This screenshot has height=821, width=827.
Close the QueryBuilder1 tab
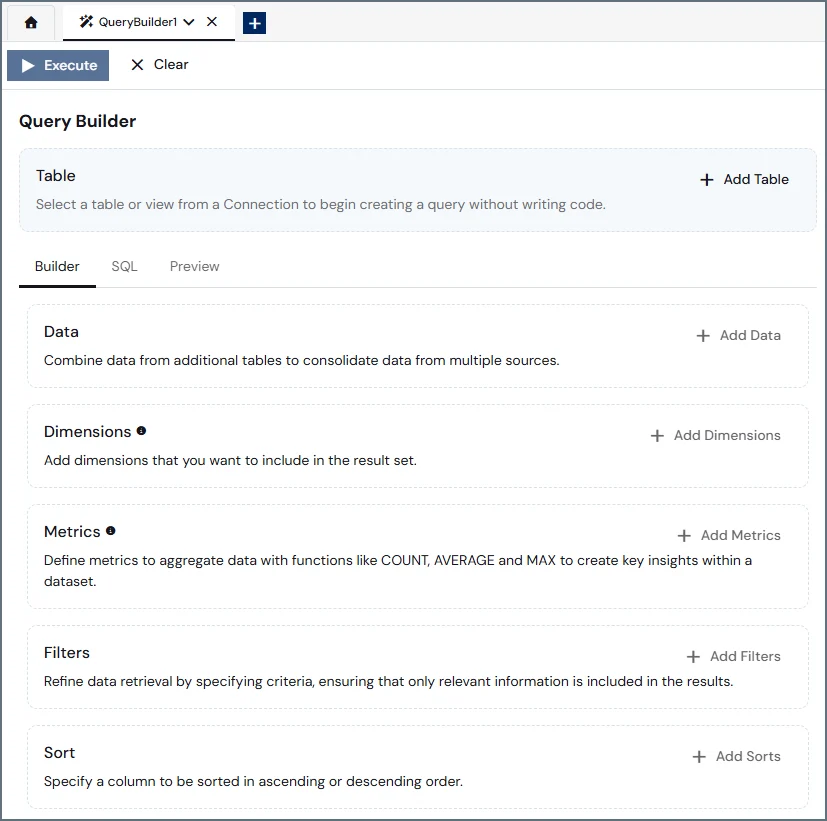[211, 22]
